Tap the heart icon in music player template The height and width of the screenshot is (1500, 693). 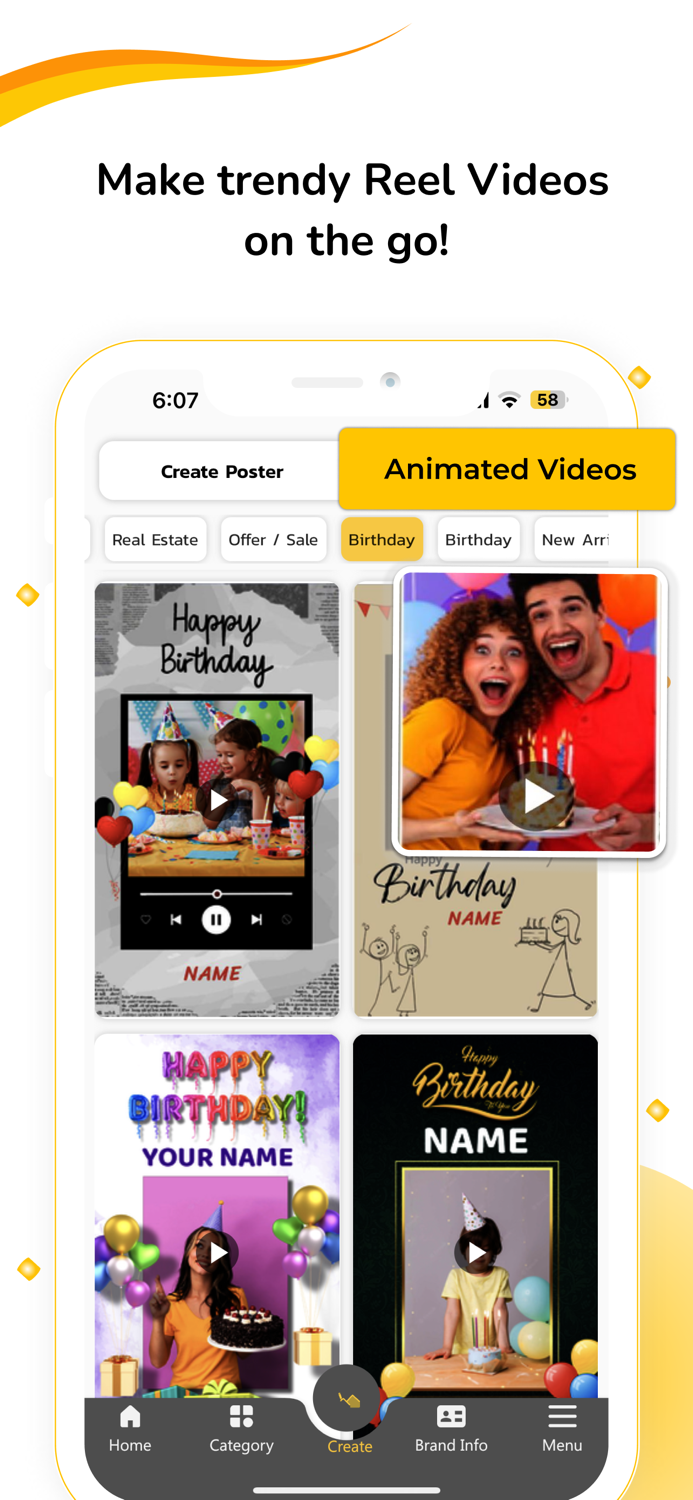pyautogui.click(x=146, y=920)
